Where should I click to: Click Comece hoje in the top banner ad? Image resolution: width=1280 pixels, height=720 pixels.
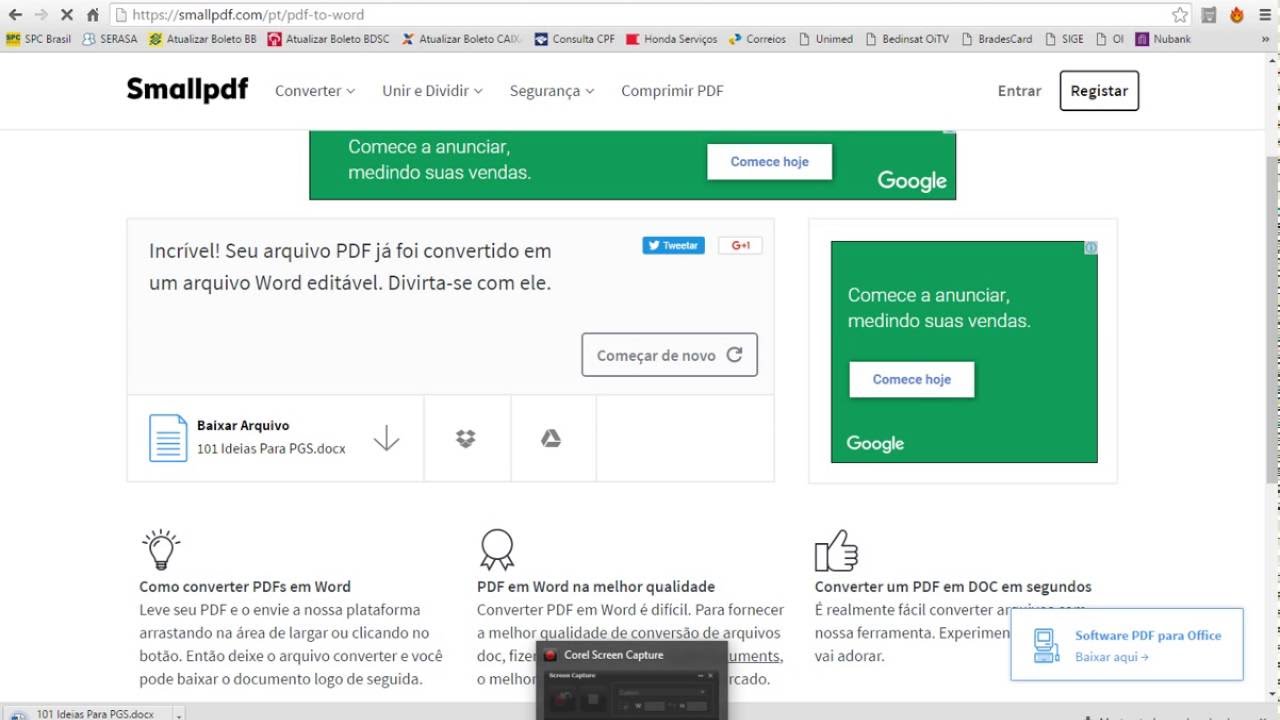pos(769,161)
